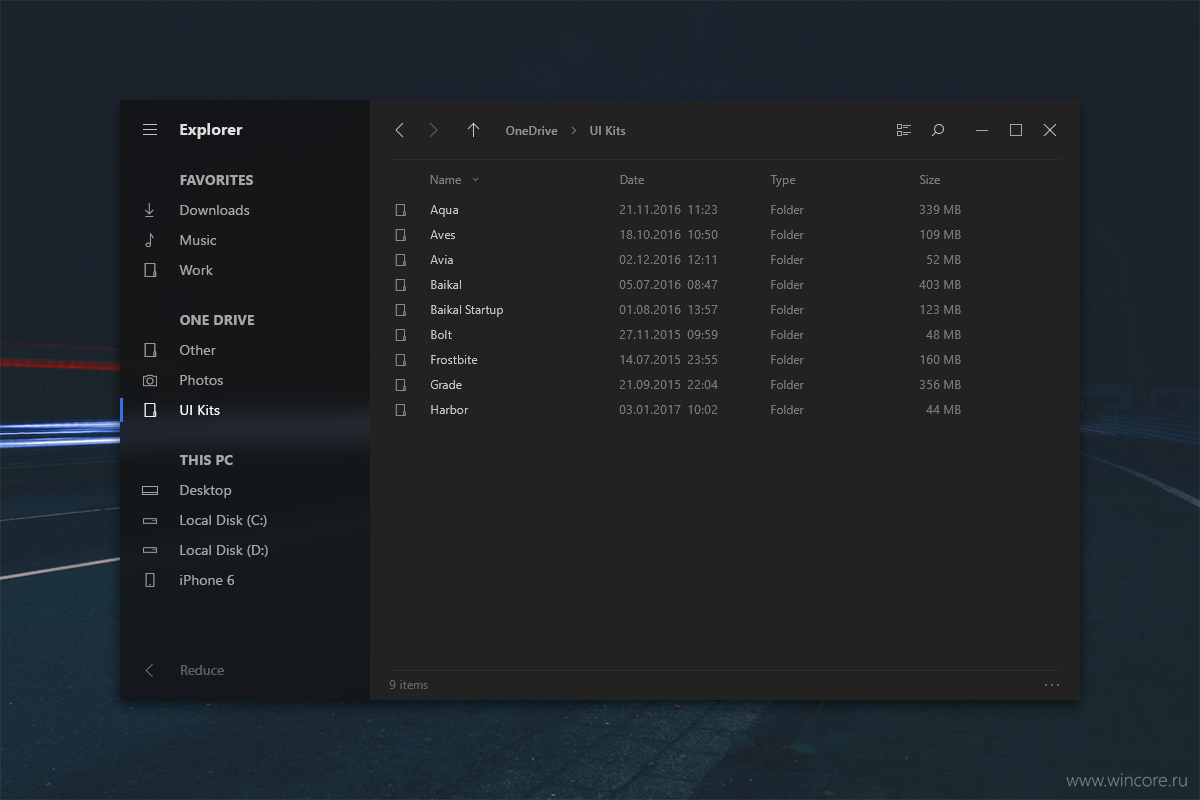Sort by the Name column header

coord(445,180)
